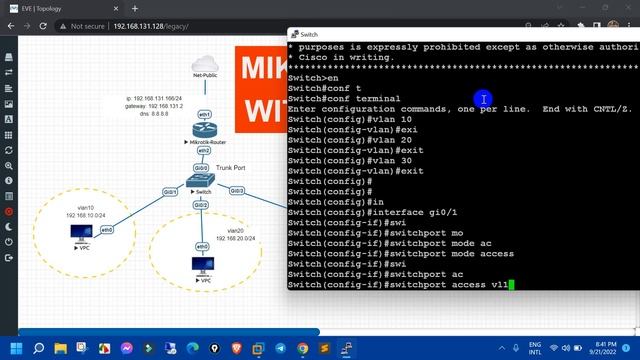This screenshot has height=360, width=640.
Task: Click the 'vlan10 192.168.10.0/24' label
Action: click(x=85, y=211)
